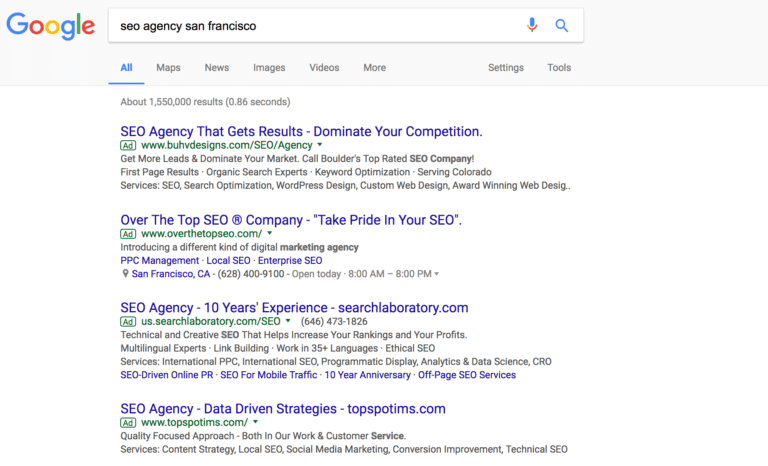Click the Ad badge next to overthetopseo URL
This screenshot has height=466, width=768.
coord(128,234)
